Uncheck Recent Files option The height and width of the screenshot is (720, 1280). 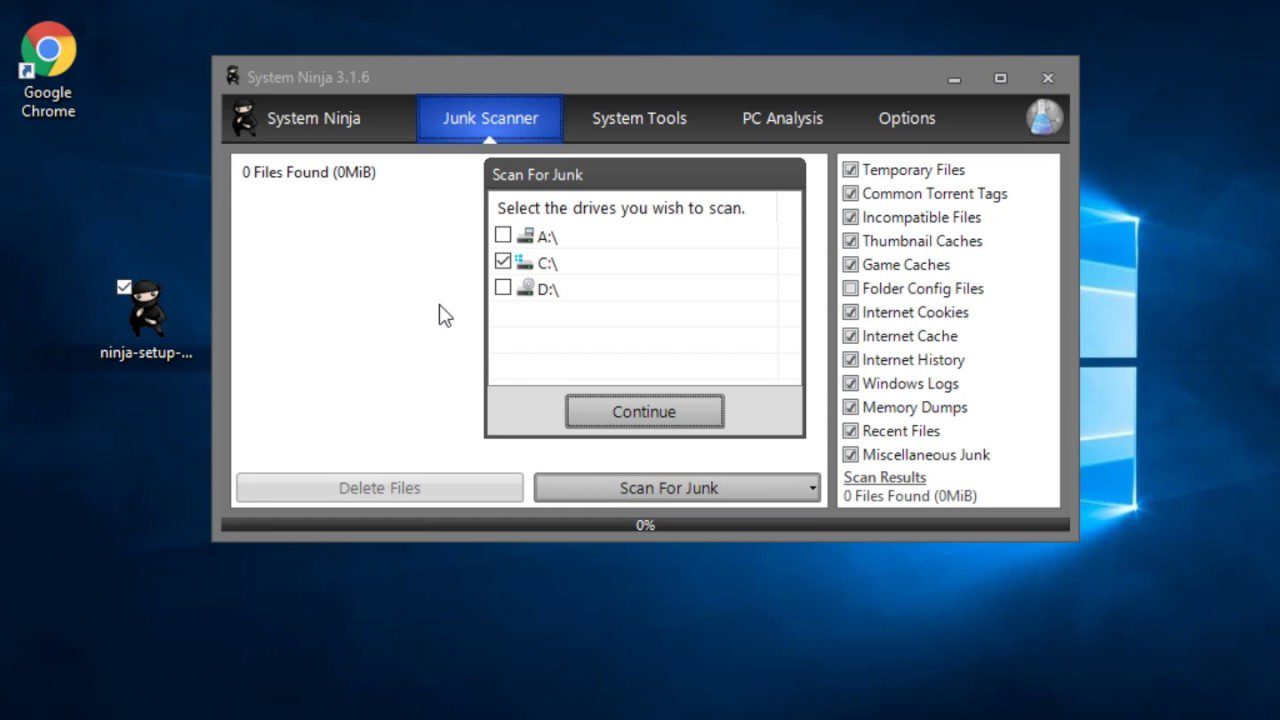point(850,431)
